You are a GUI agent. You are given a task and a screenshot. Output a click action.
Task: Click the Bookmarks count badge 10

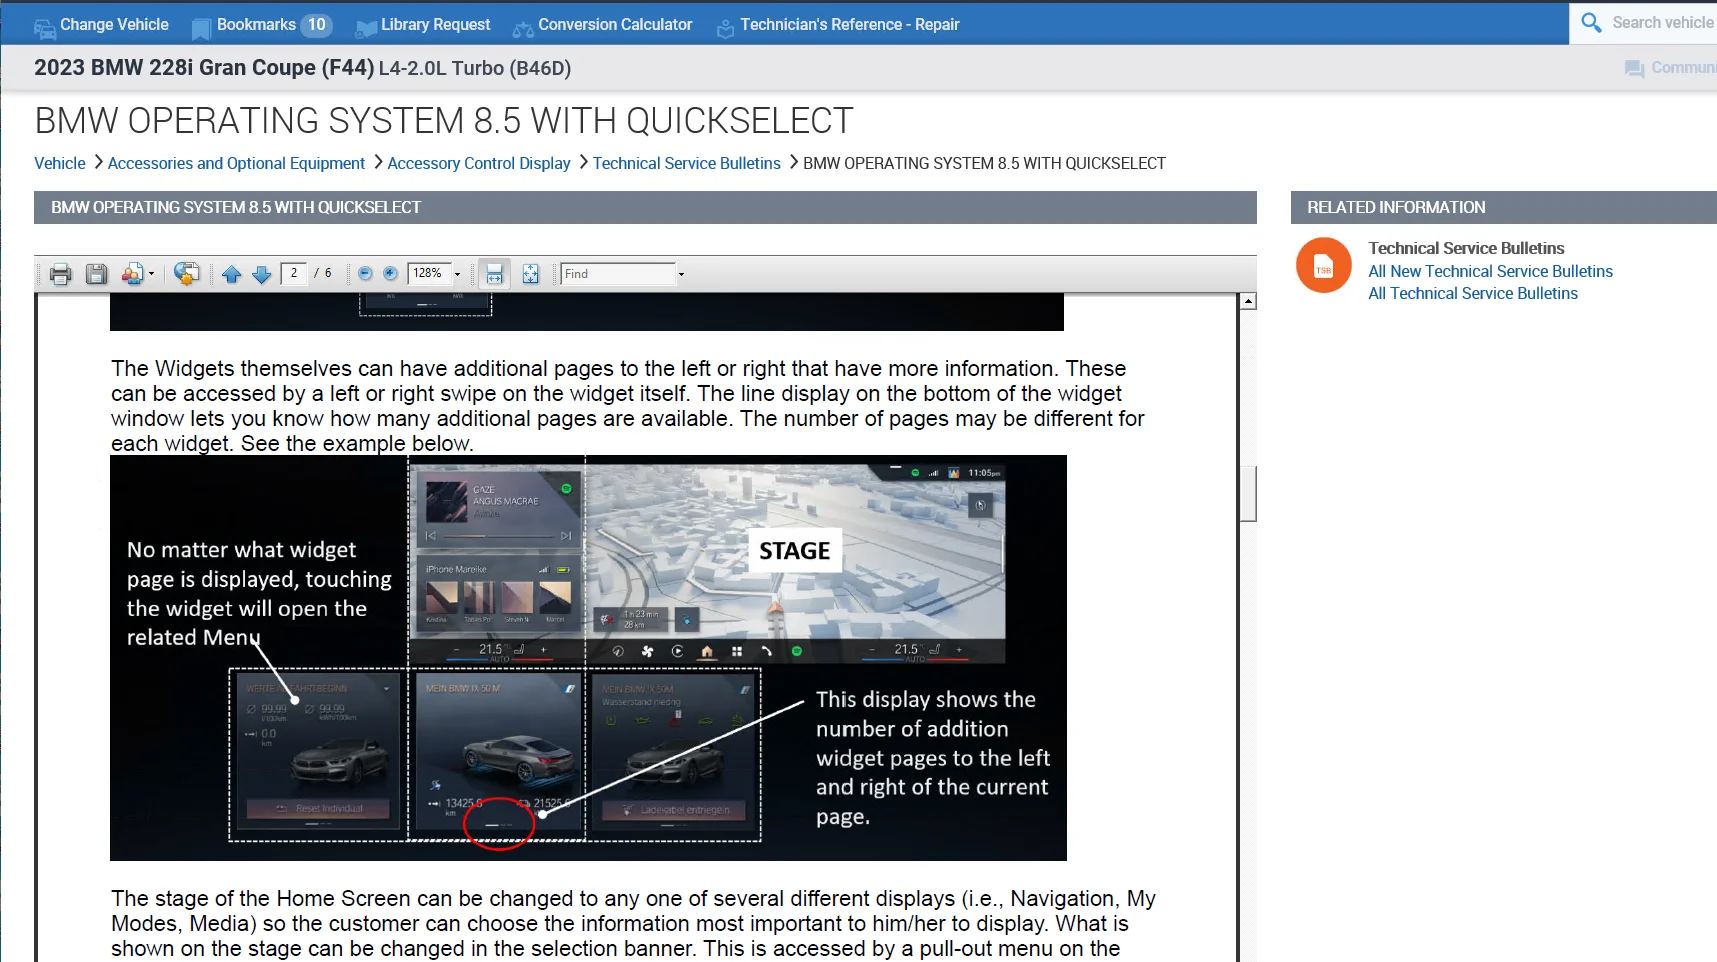click(x=316, y=25)
